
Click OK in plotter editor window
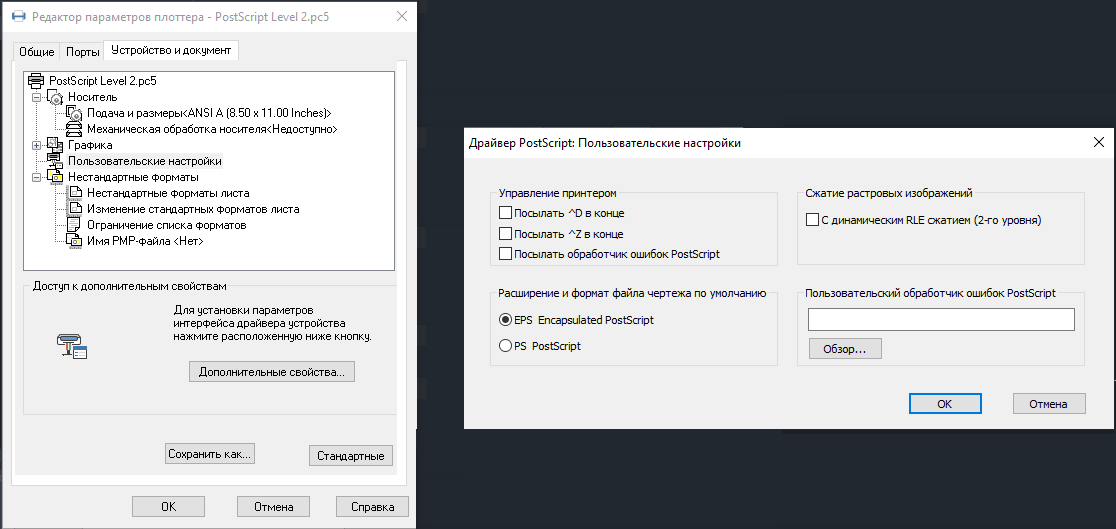point(169,507)
